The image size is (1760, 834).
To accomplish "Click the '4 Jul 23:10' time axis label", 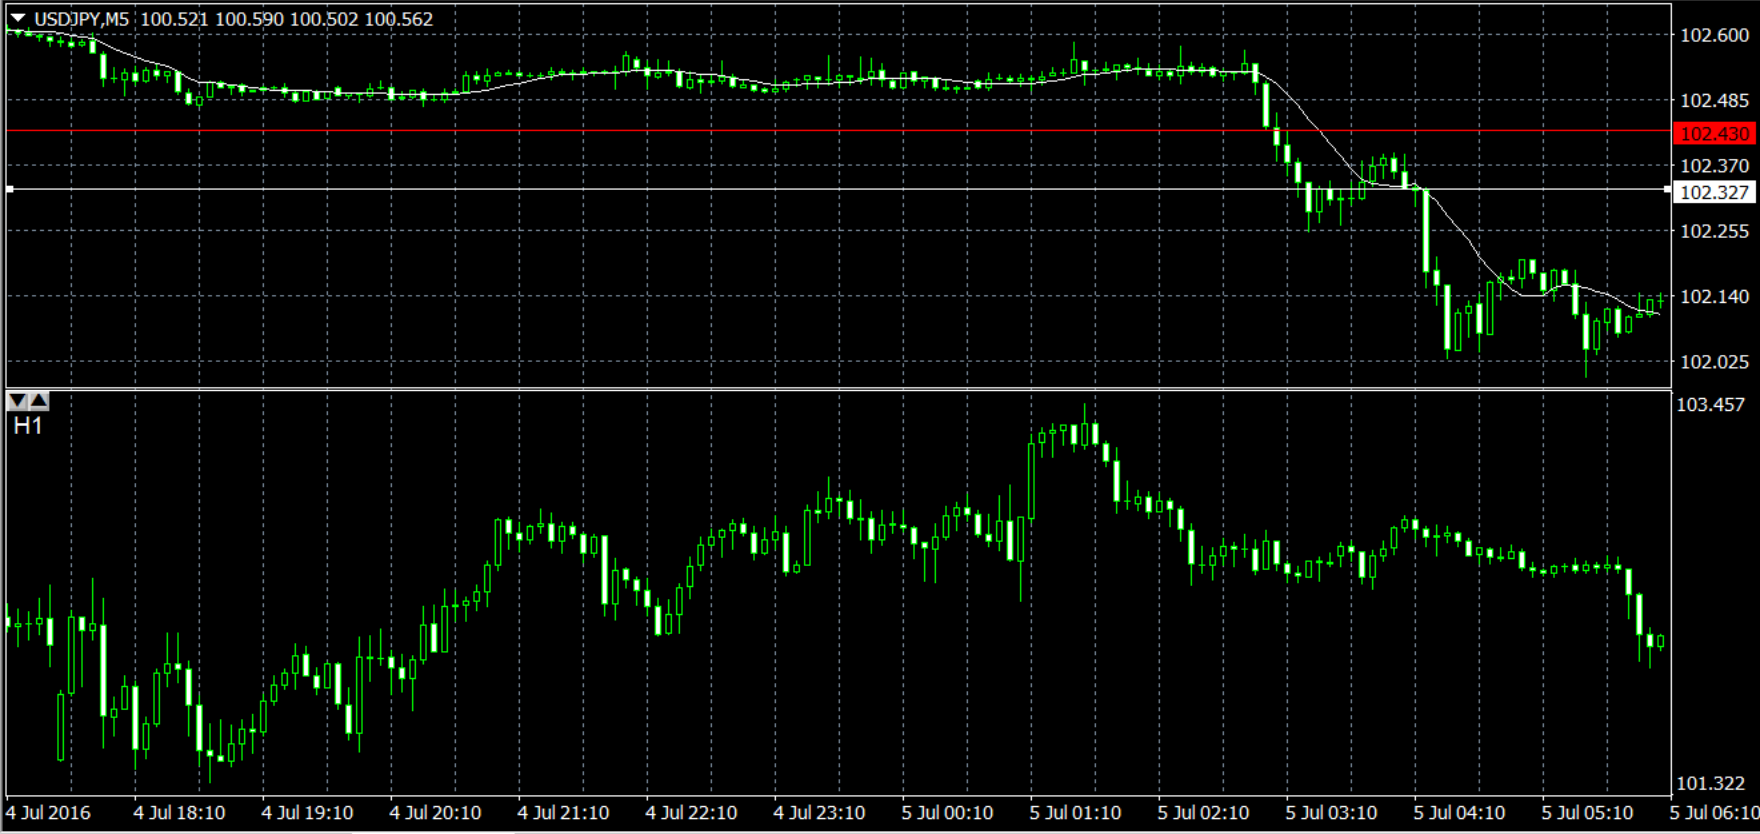I will click(819, 813).
